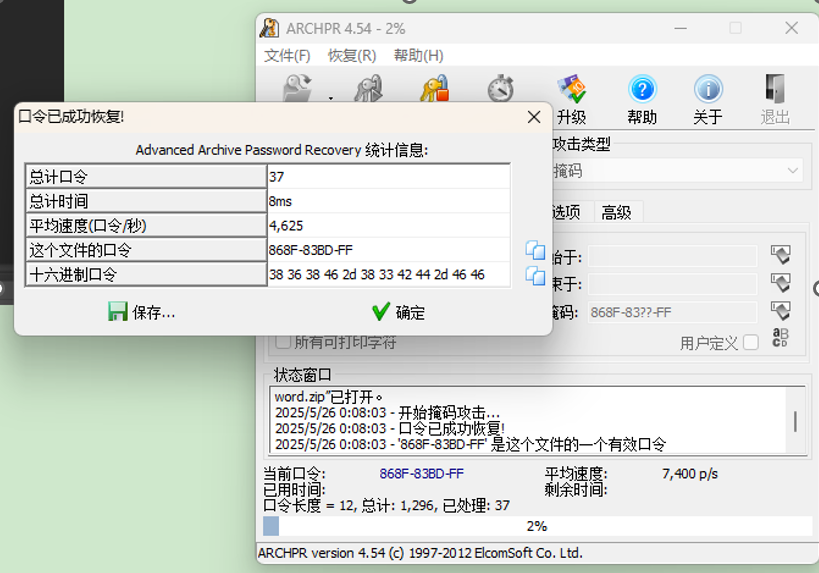The width and height of the screenshot is (819, 573).
Task: Click the Stop recovery key icon
Action: pos(435,88)
